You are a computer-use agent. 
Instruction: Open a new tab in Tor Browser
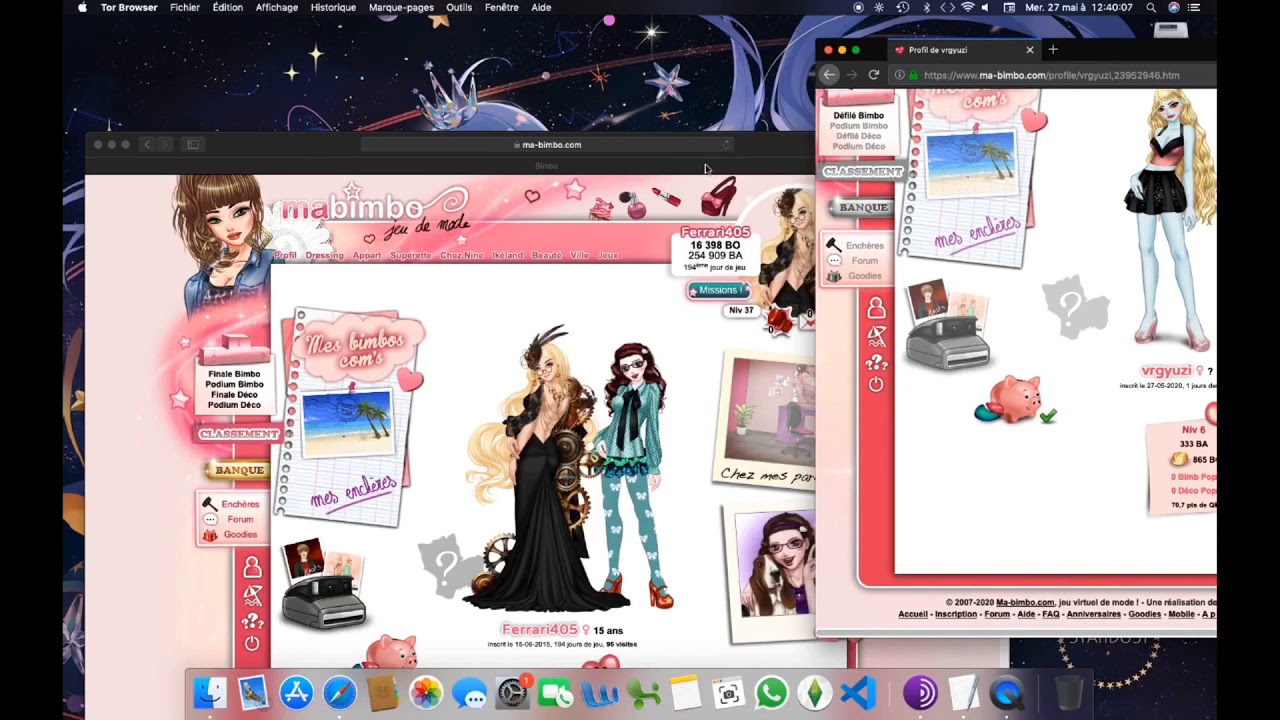(x=1052, y=50)
